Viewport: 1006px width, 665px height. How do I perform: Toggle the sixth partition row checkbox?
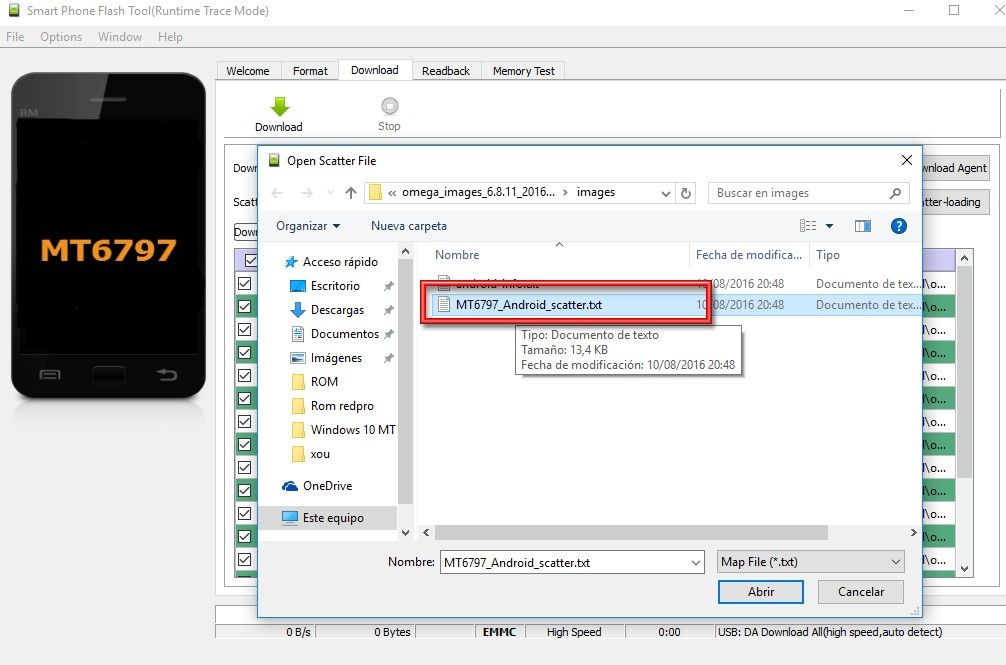244,398
